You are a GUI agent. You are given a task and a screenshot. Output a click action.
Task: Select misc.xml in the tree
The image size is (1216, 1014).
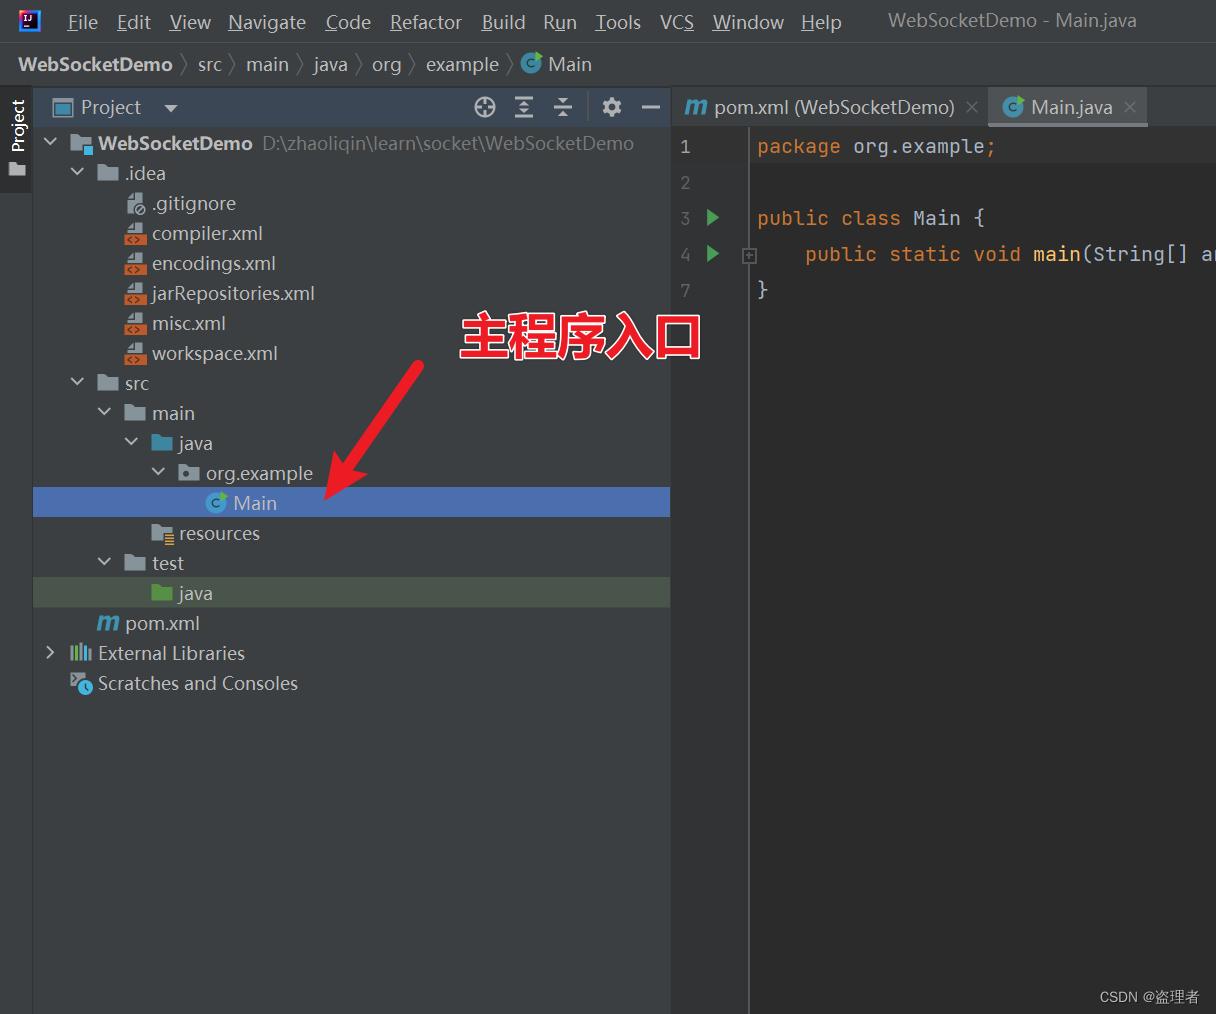click(189, 323)
